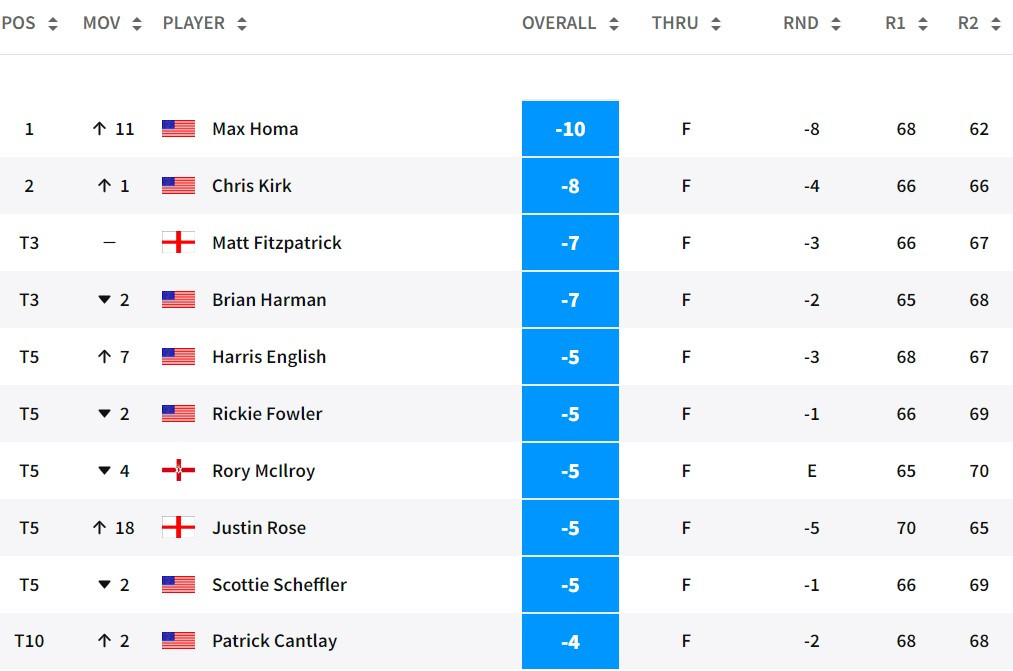The image size is (1013, 671).
Task: Click the England flag beside Justin Rose
Action: click(178, 528)
